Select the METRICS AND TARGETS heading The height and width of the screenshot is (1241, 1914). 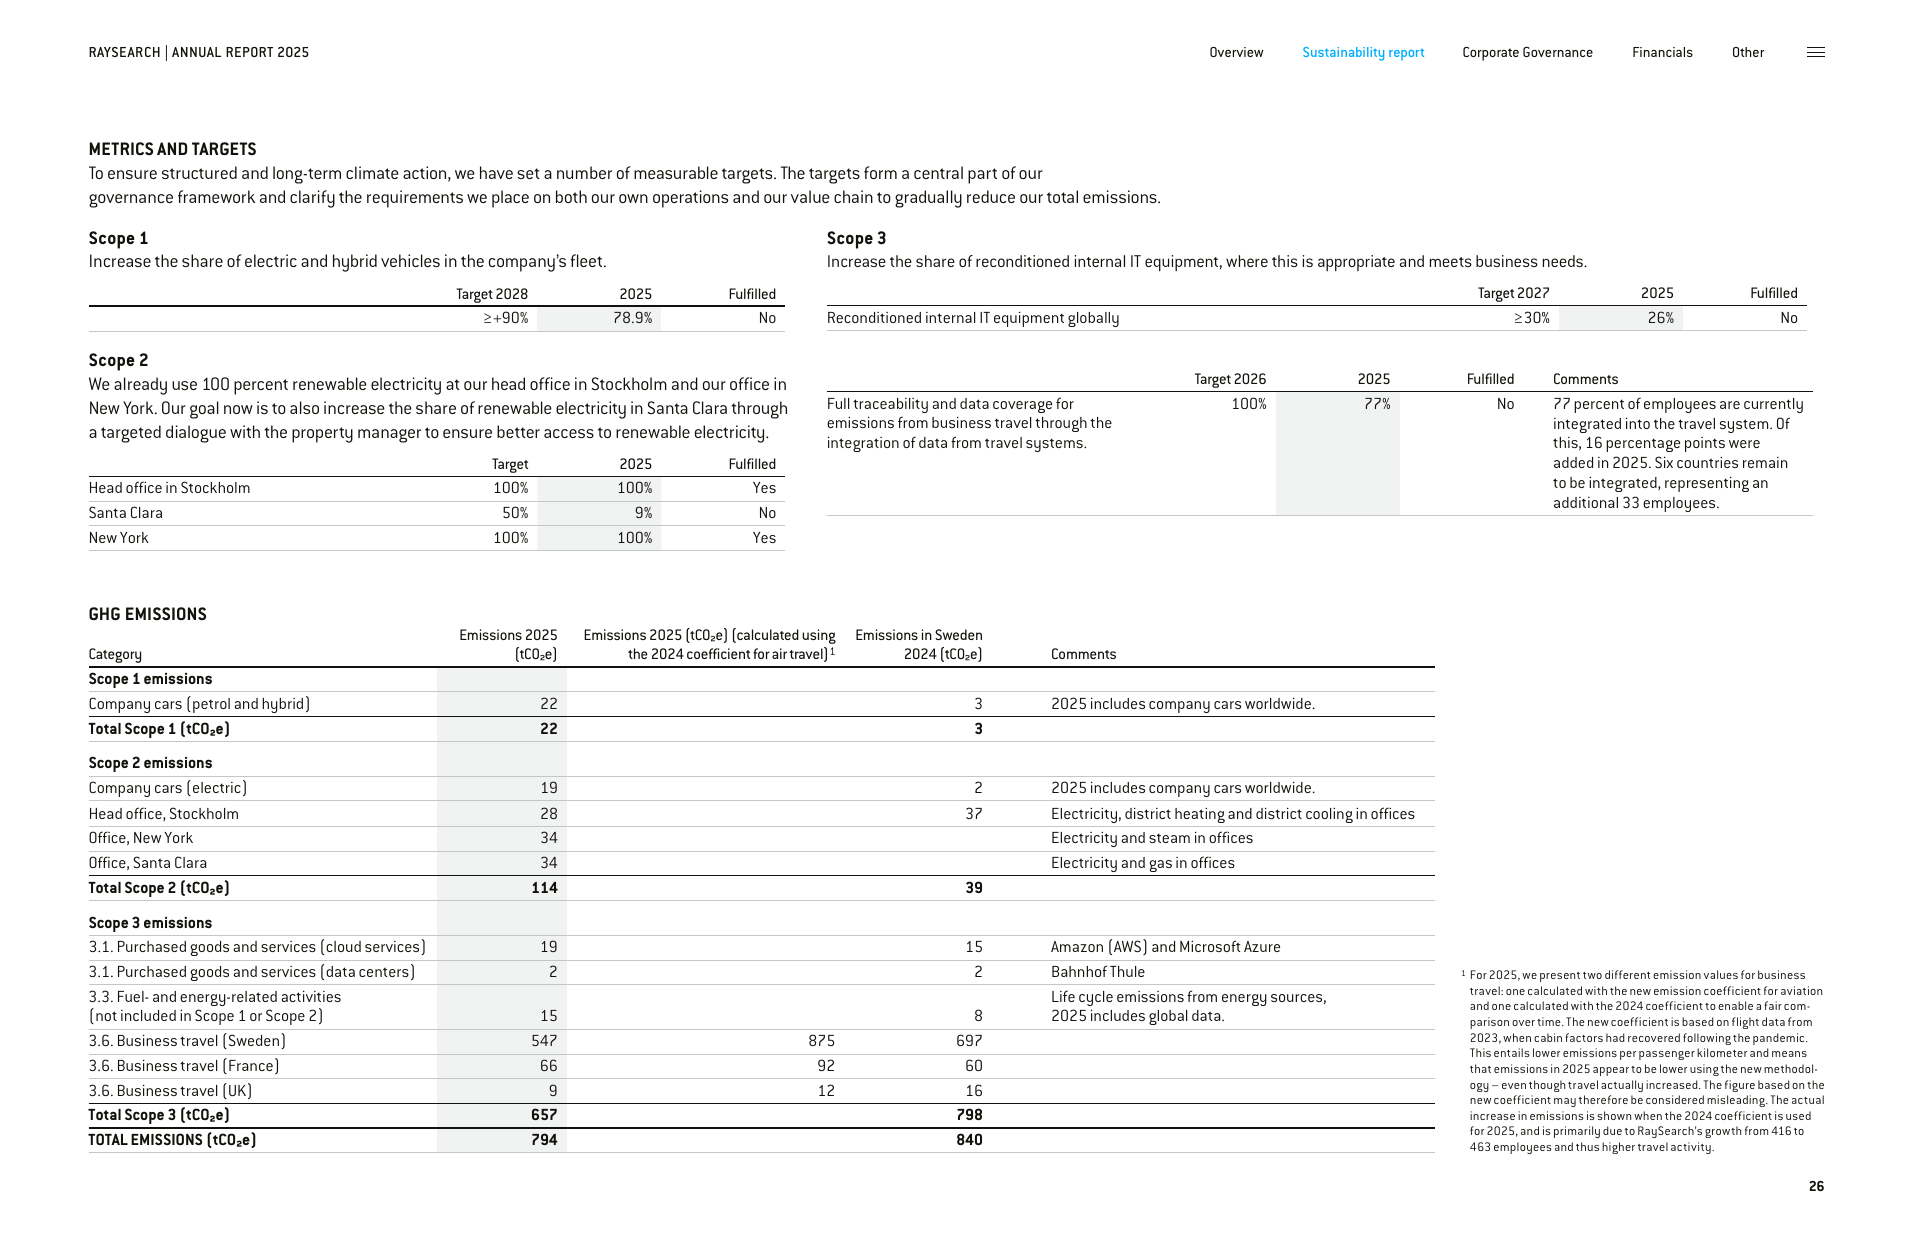[x=172, y=149]
